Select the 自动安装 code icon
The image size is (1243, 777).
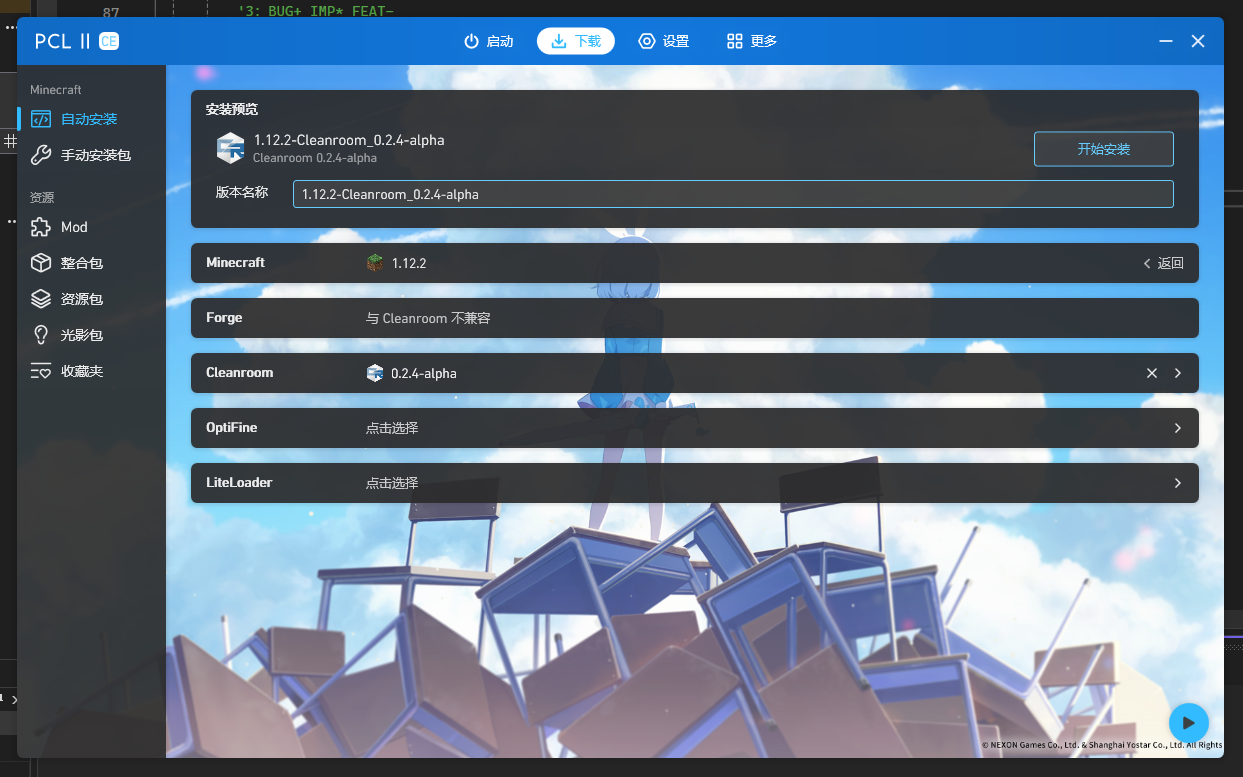pos(40,119)
